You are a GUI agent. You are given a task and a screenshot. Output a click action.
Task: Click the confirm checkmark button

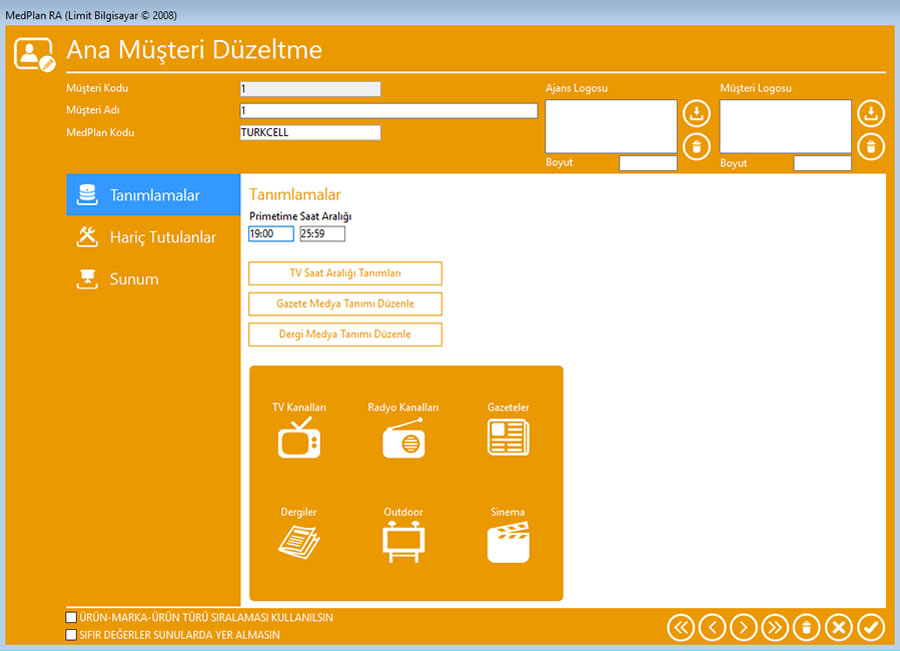(871, 627)
